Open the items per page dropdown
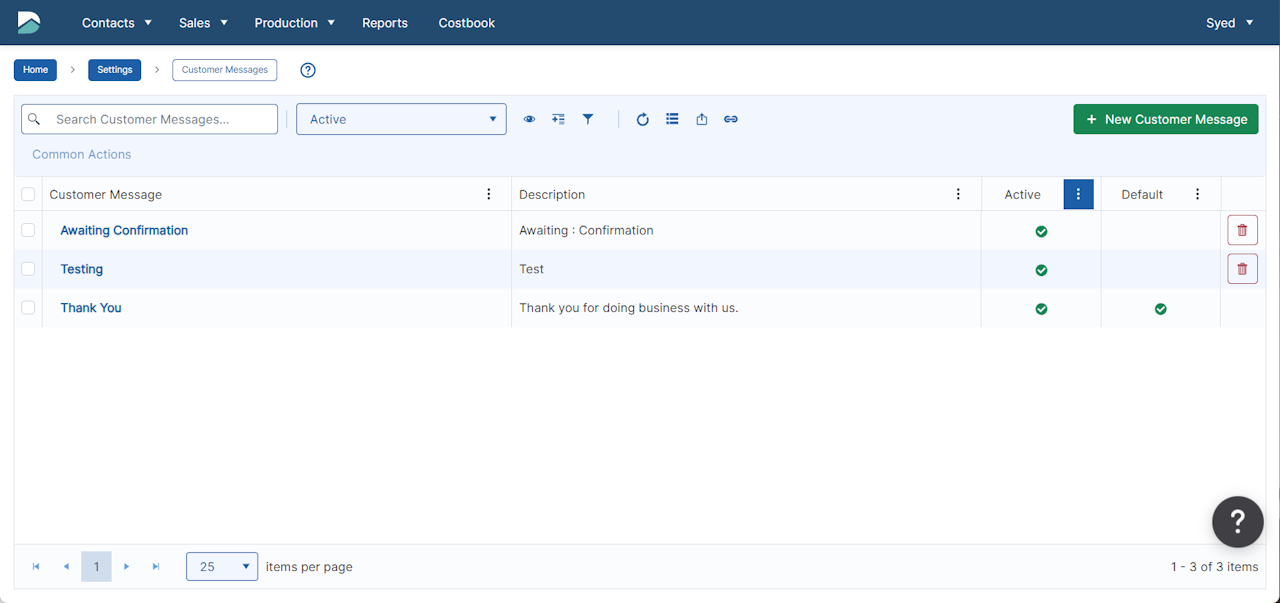 [221, 567]
